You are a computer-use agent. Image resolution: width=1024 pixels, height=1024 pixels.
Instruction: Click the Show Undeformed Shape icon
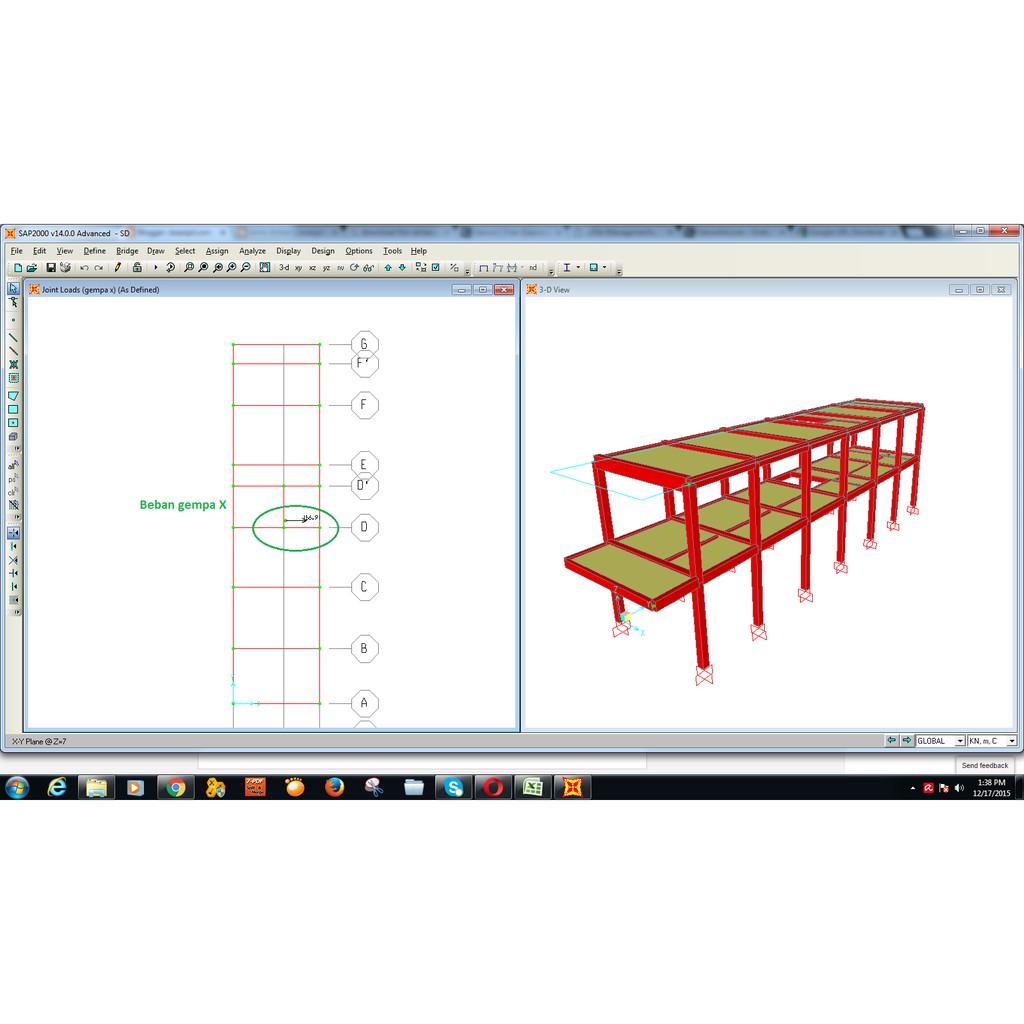pyautogui.click(x=483, y=268)
